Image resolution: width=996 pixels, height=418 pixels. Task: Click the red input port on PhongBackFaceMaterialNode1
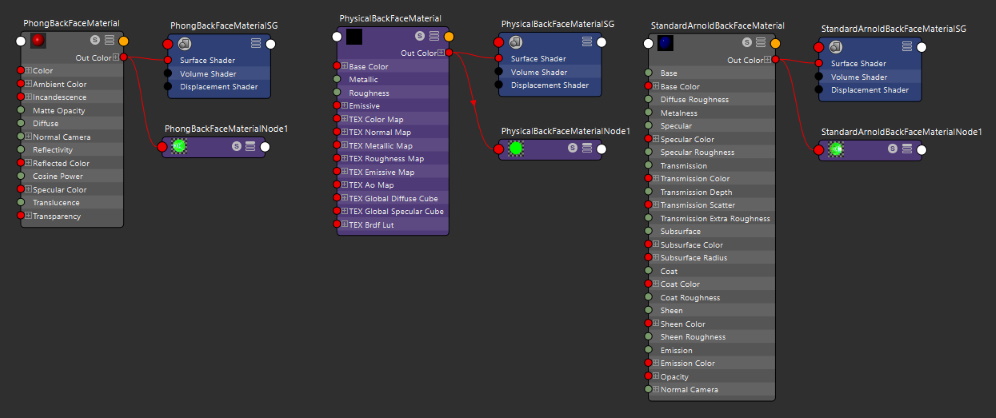tap(162, 147)
